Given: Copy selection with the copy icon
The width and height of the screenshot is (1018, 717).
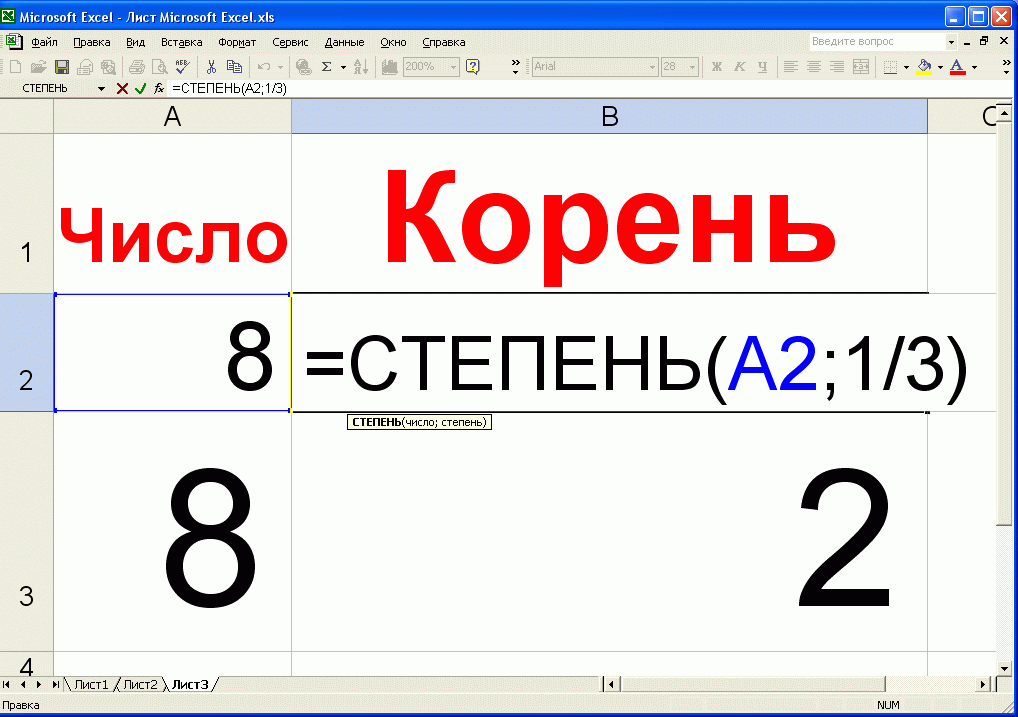Looking at the screenshot, I should pyautogui.click(x=234, y=66).
